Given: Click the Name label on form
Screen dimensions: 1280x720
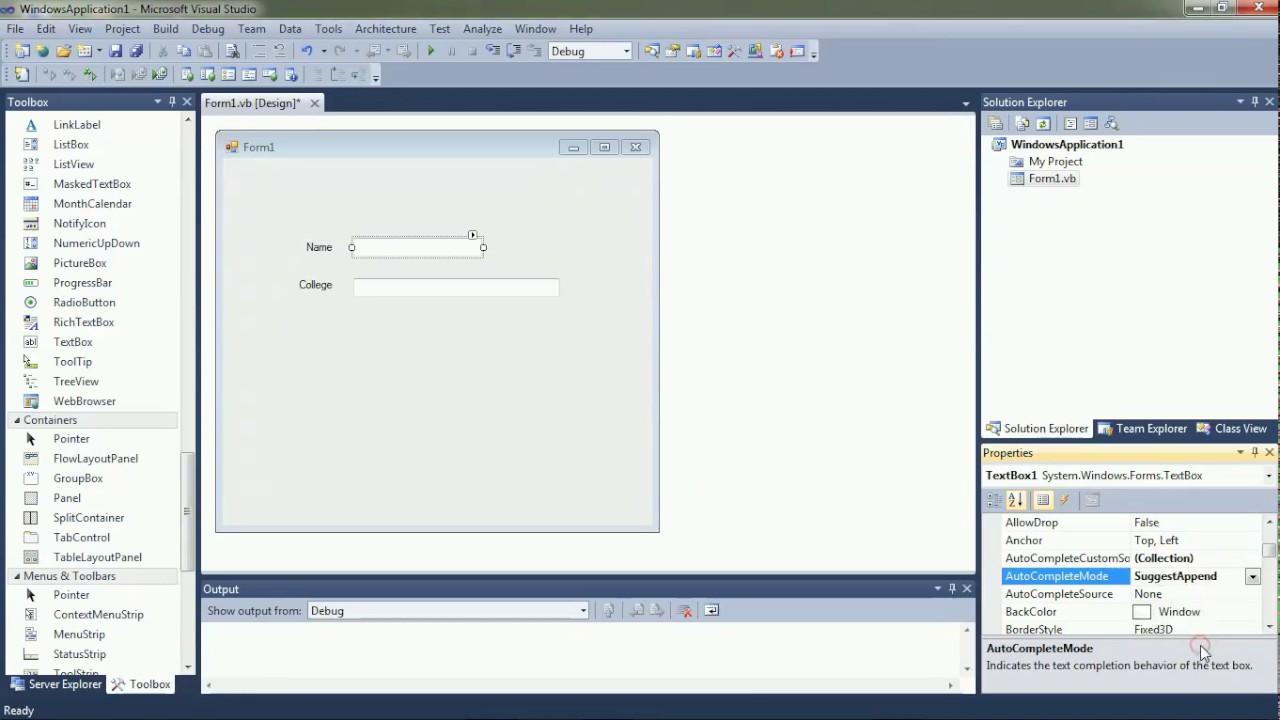Looking at the screenshot, I should [319, 247].
